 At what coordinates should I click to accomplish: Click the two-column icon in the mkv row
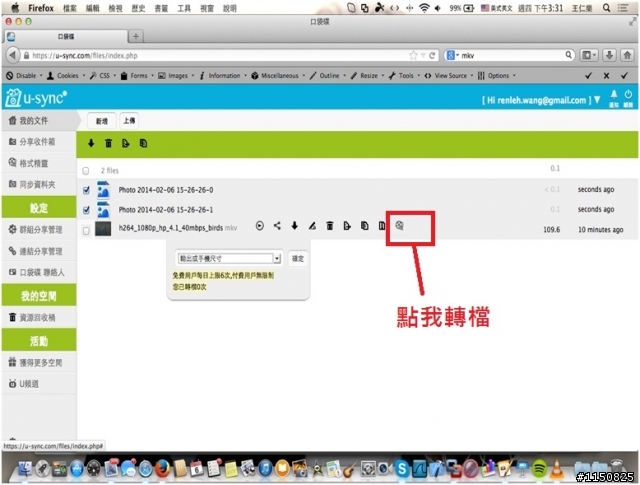click(382, 226)
